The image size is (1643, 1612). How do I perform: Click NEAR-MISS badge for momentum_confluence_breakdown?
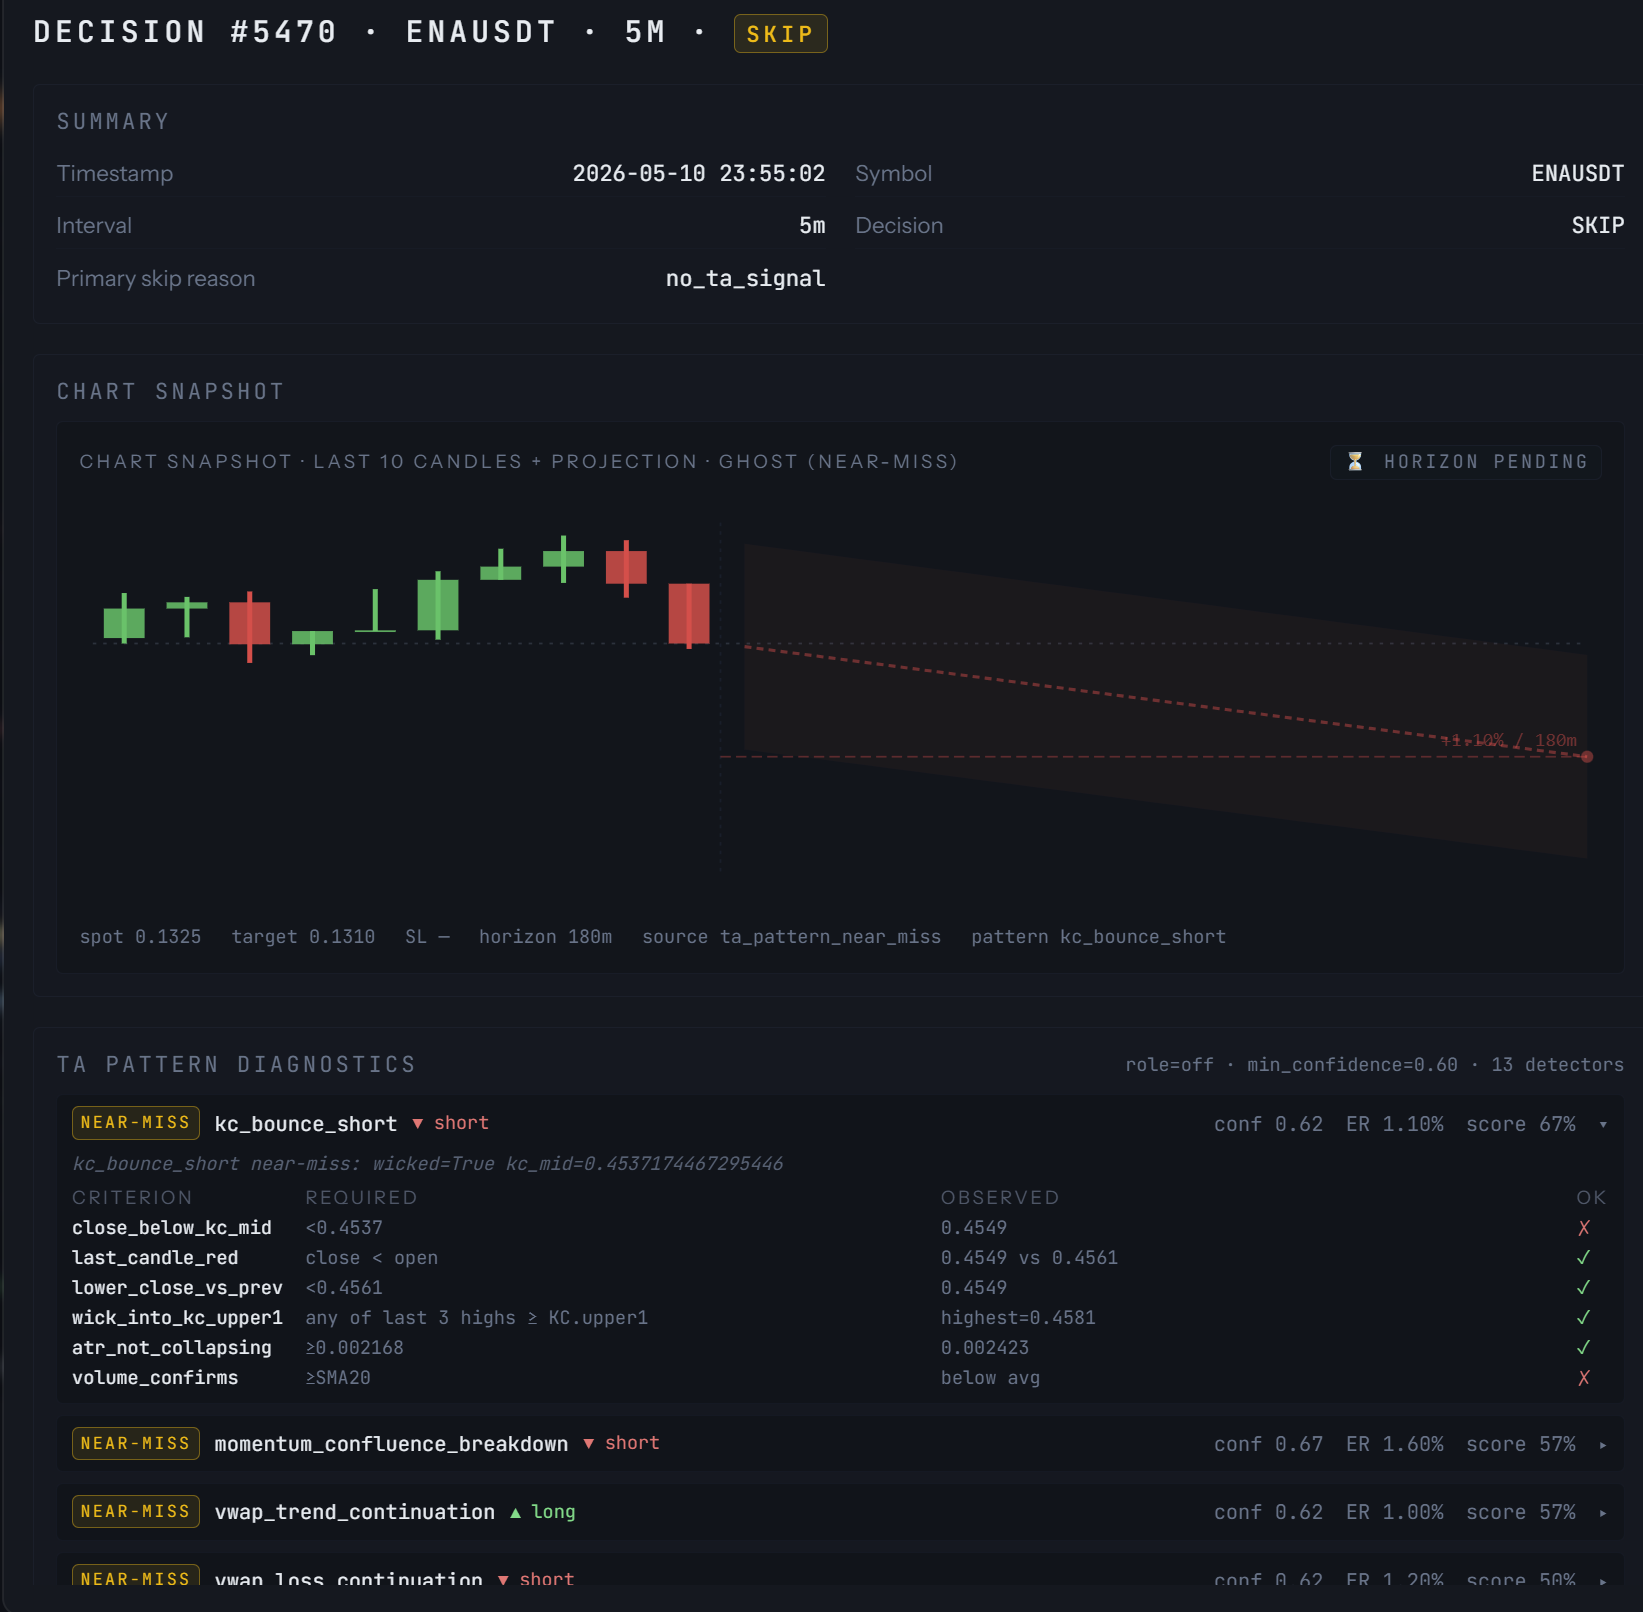pos(136,1444)
